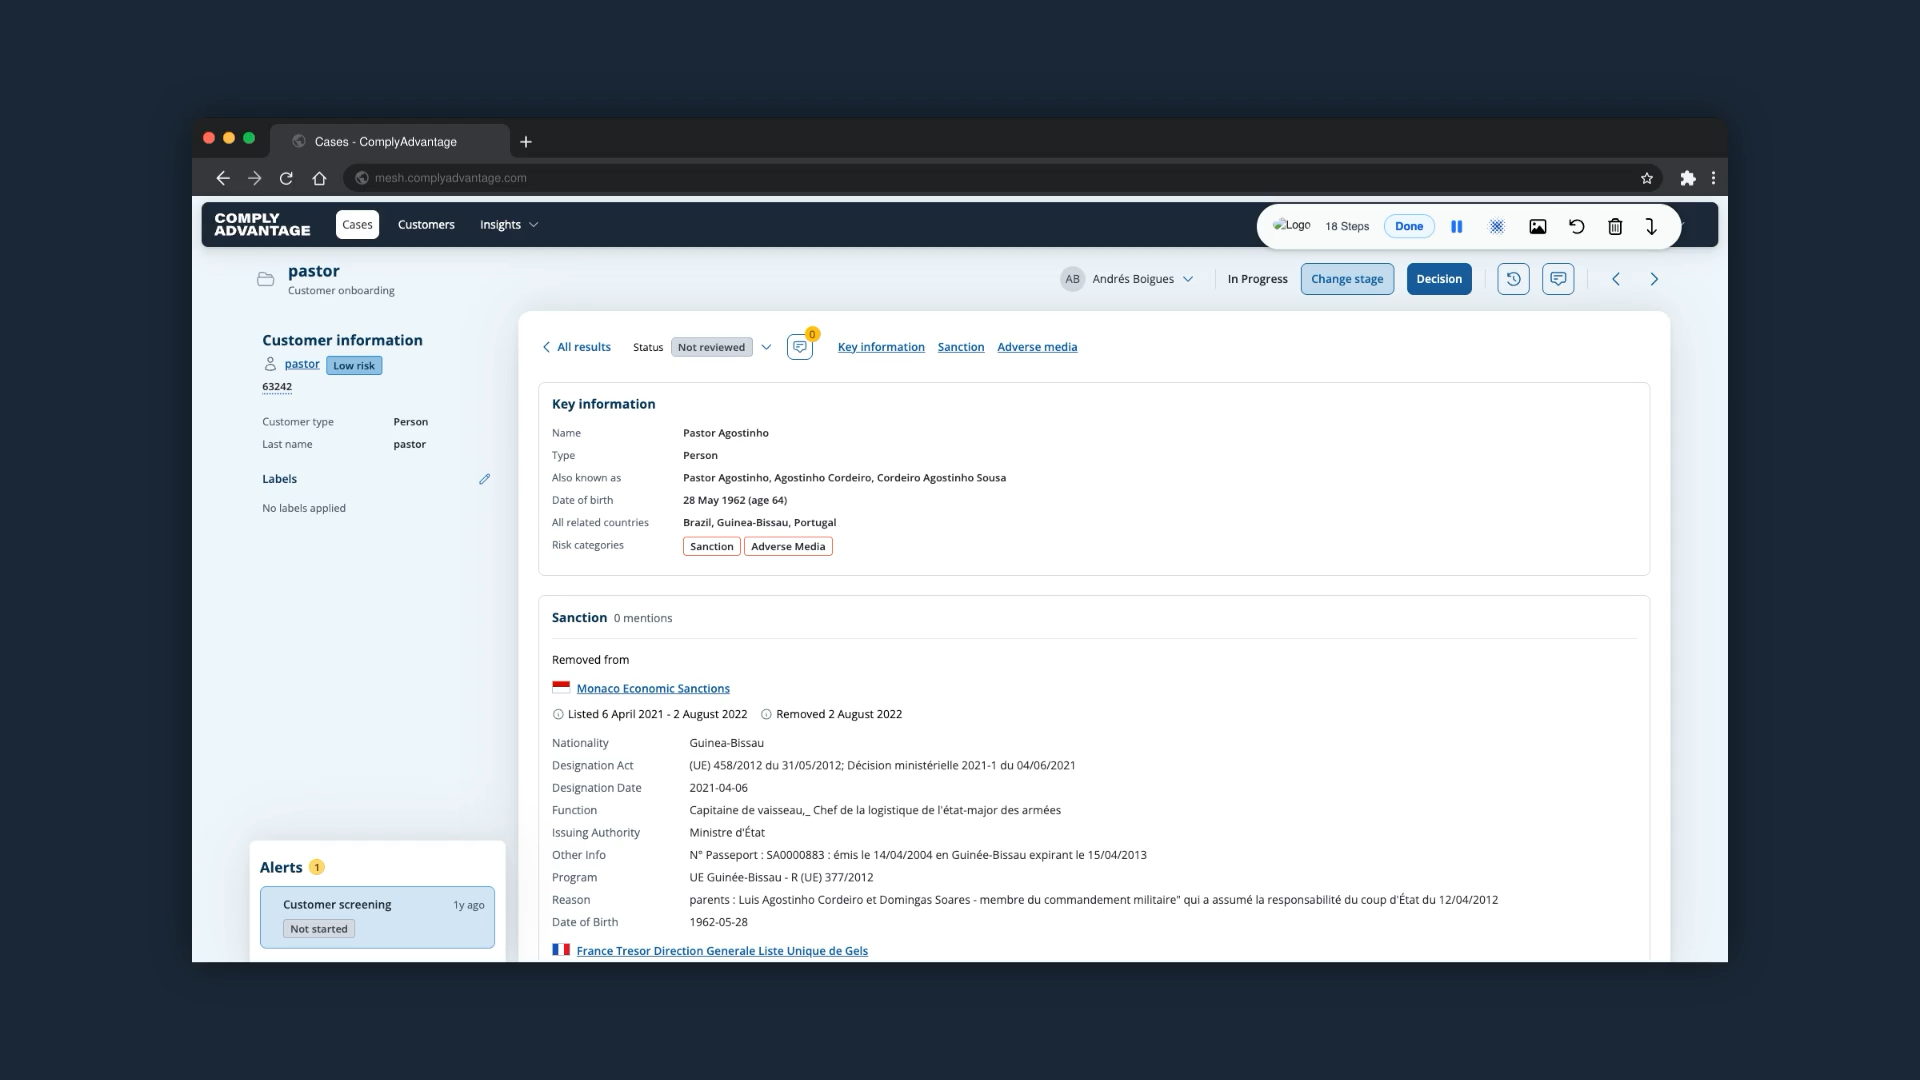Viewport: 1920px width, 1080px height.
Task: Go forward in browser history
Action: tap(254, 178)
